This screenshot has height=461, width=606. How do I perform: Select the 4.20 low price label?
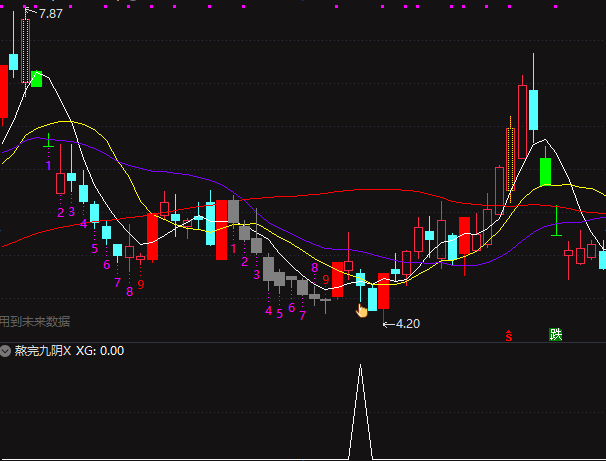[408, 323]
